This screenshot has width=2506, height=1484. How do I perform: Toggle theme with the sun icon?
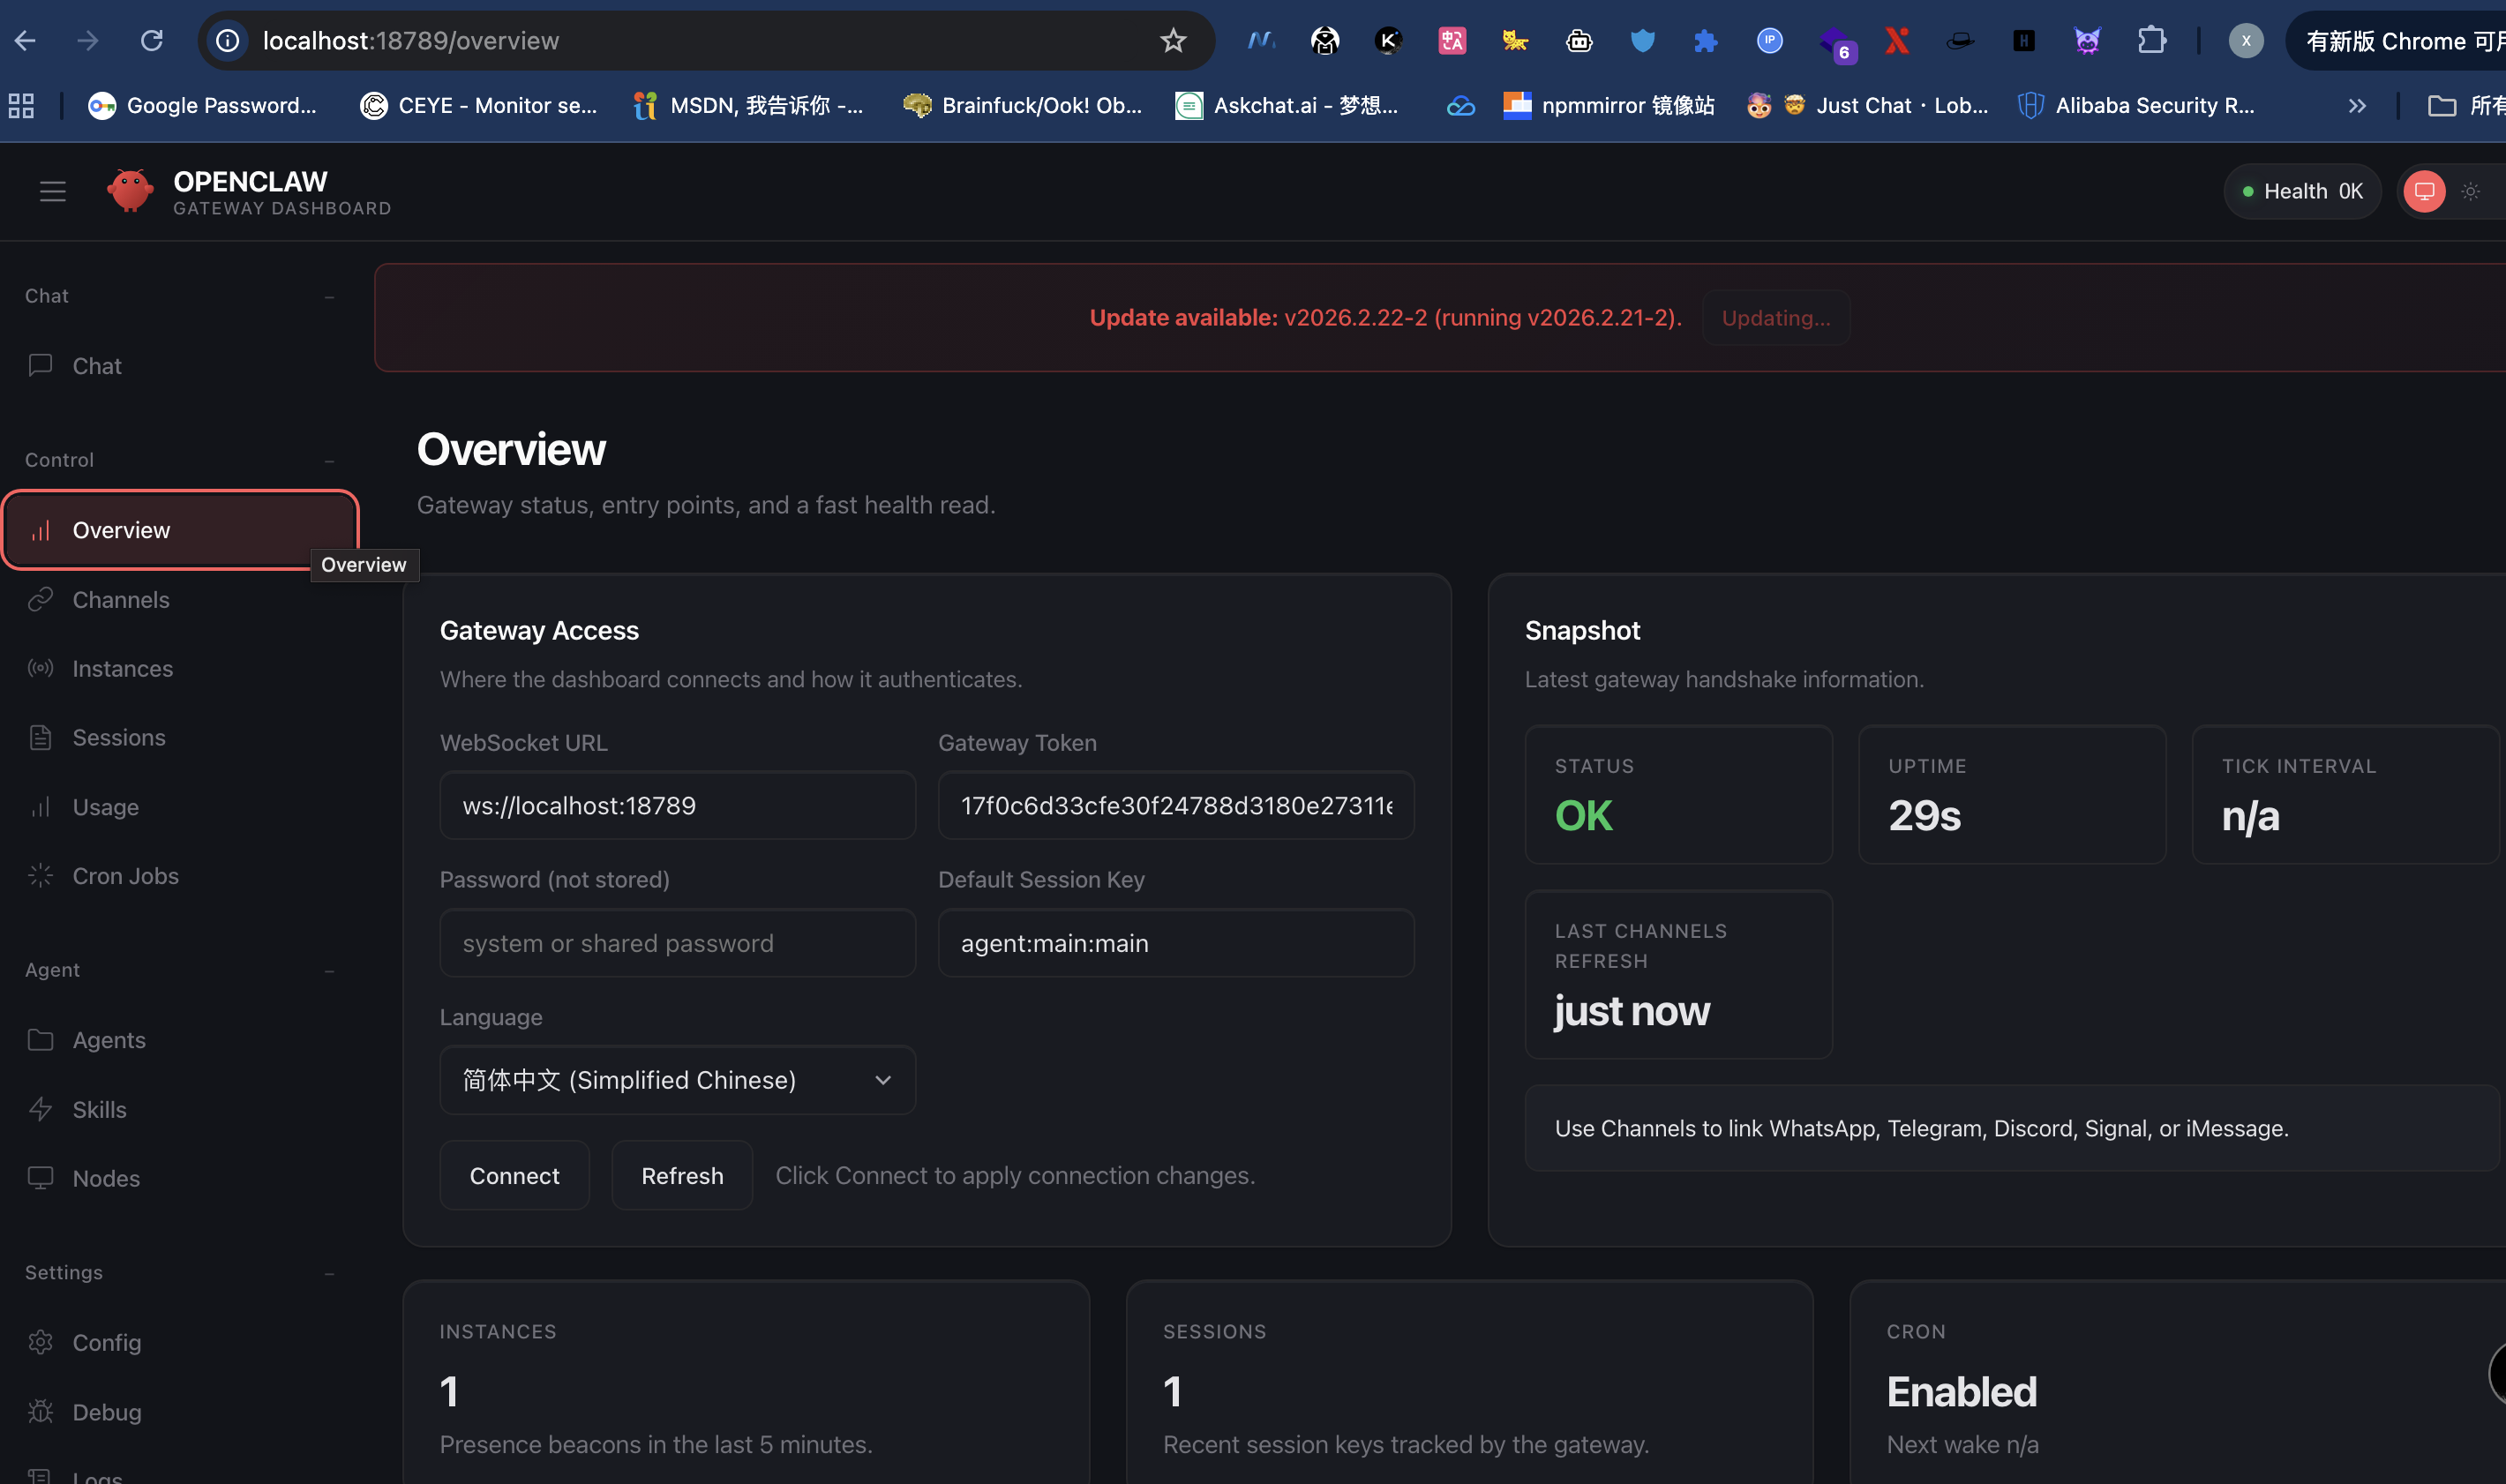click(x=2470, y=191)
